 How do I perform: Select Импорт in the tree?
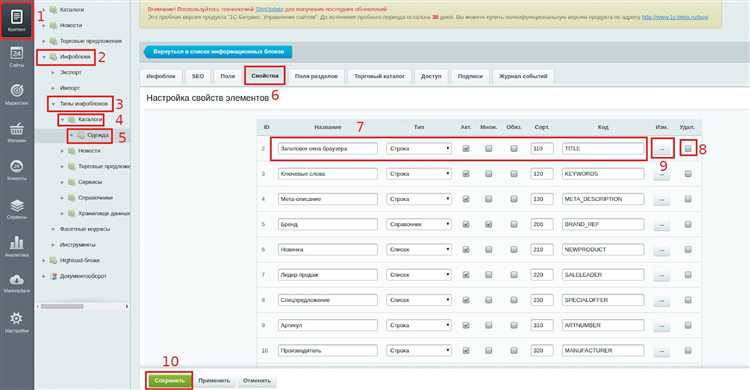70,88
